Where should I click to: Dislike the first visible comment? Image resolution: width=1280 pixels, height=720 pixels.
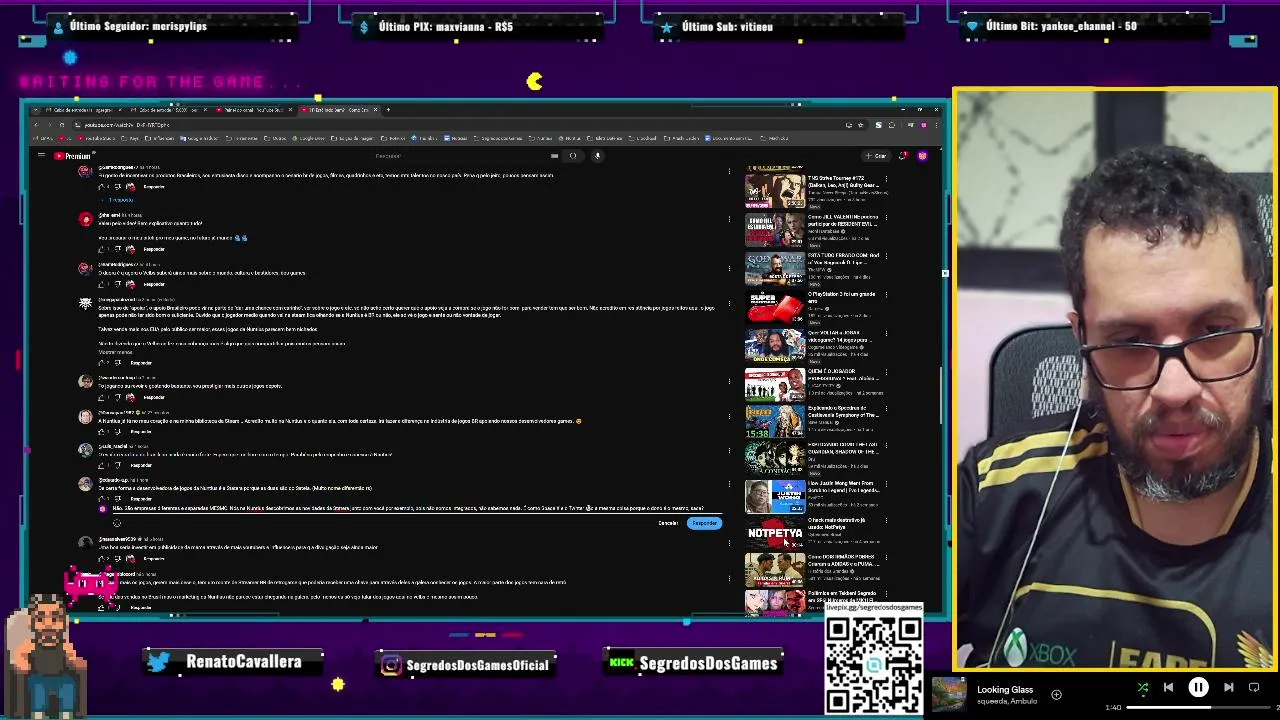(x=117, y=187)
